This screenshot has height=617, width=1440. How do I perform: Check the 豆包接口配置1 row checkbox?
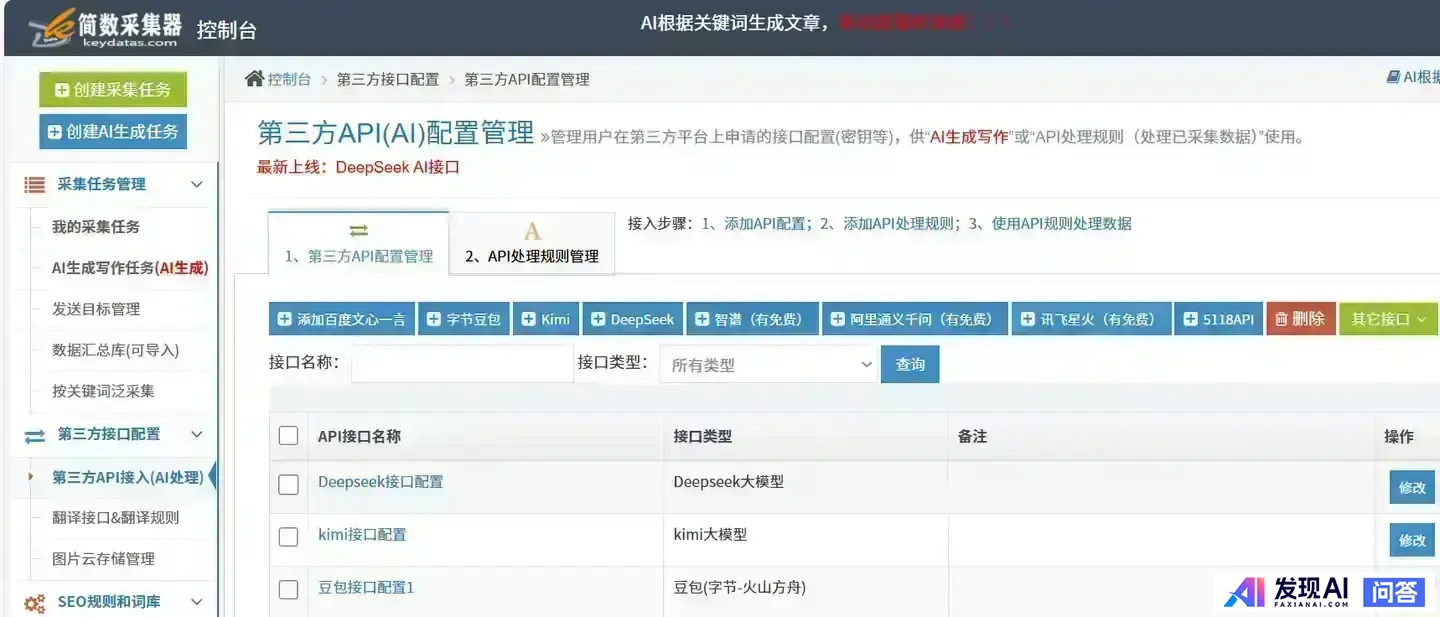coord(288,590)
